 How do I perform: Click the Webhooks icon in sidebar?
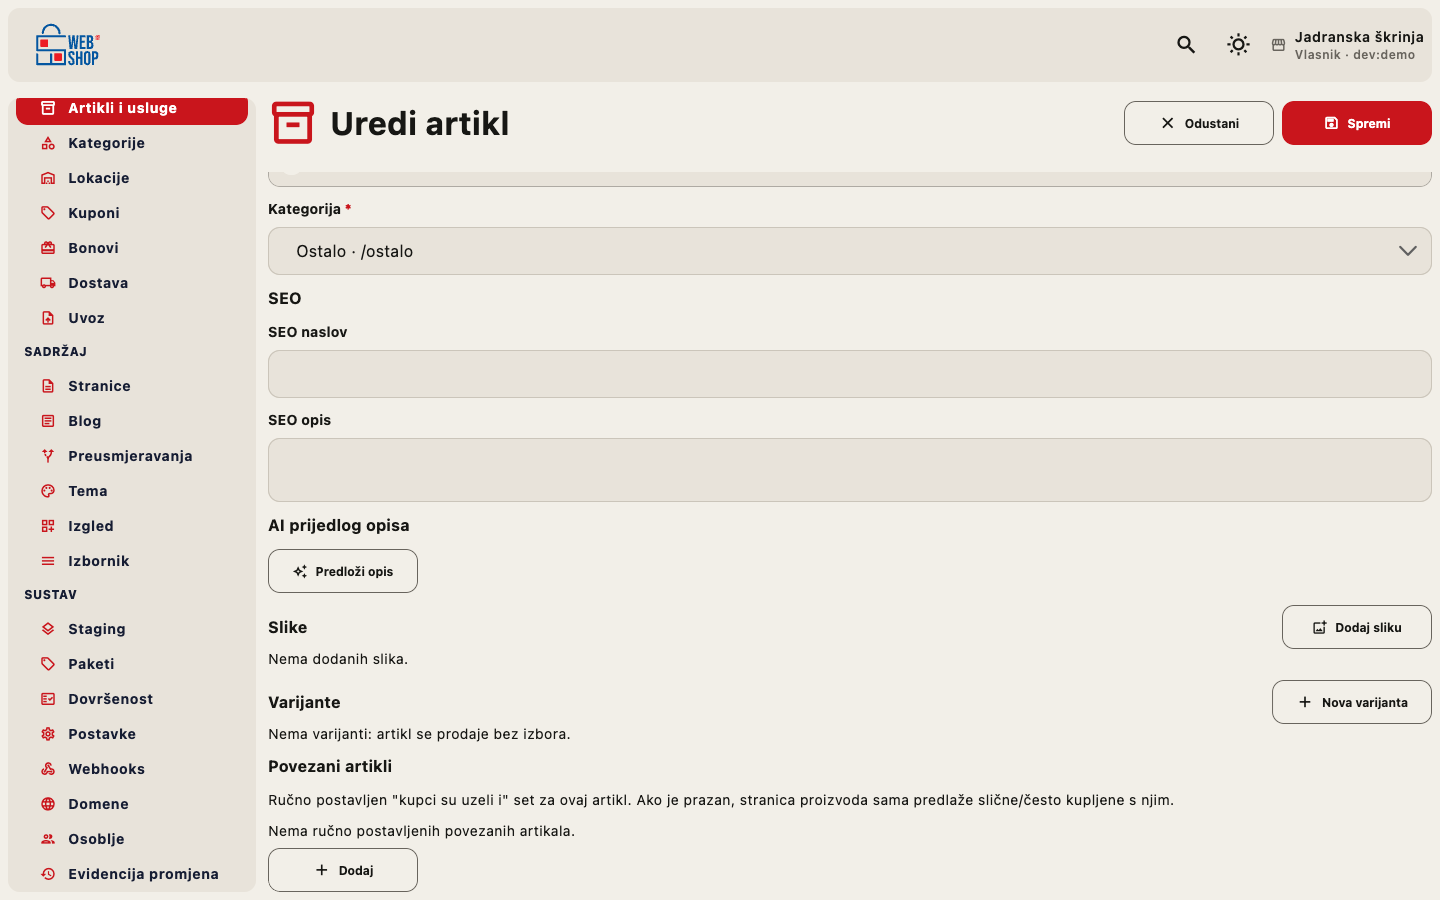click(x=48, y=769)
